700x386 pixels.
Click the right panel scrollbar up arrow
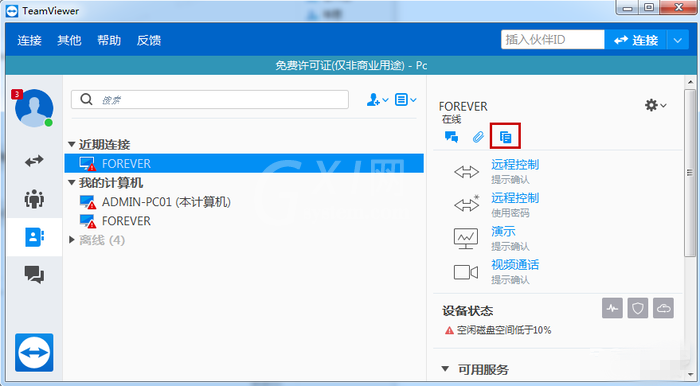pyautogui.click(x=690, y=83)
